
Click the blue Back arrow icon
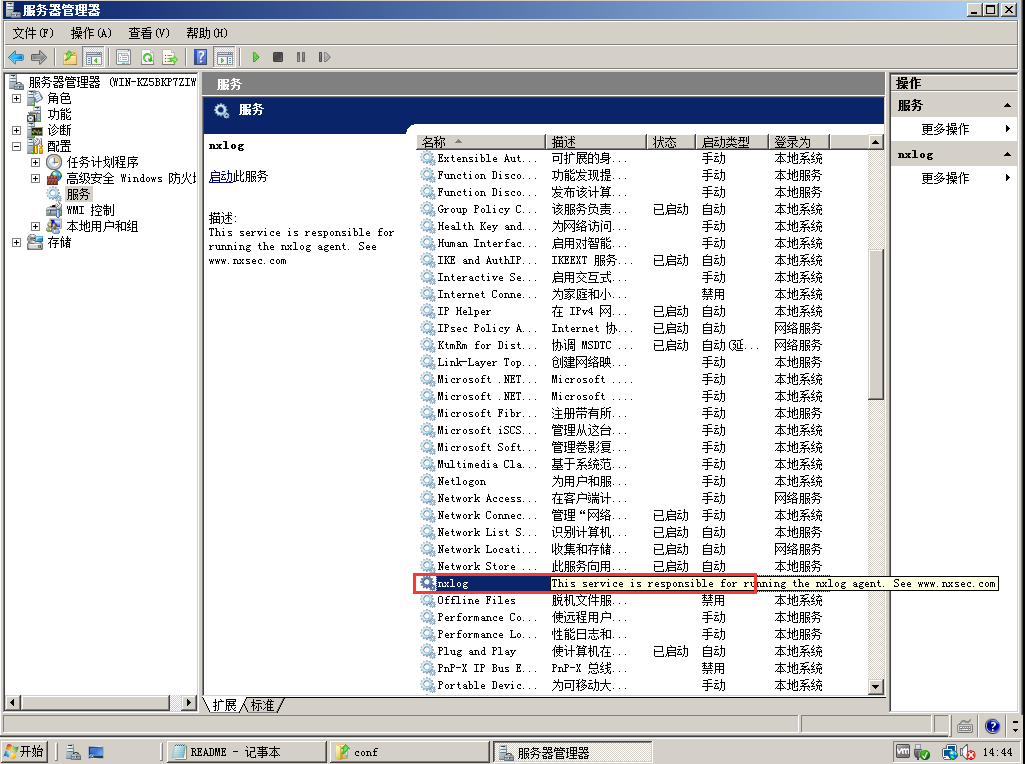coord(16,57)
